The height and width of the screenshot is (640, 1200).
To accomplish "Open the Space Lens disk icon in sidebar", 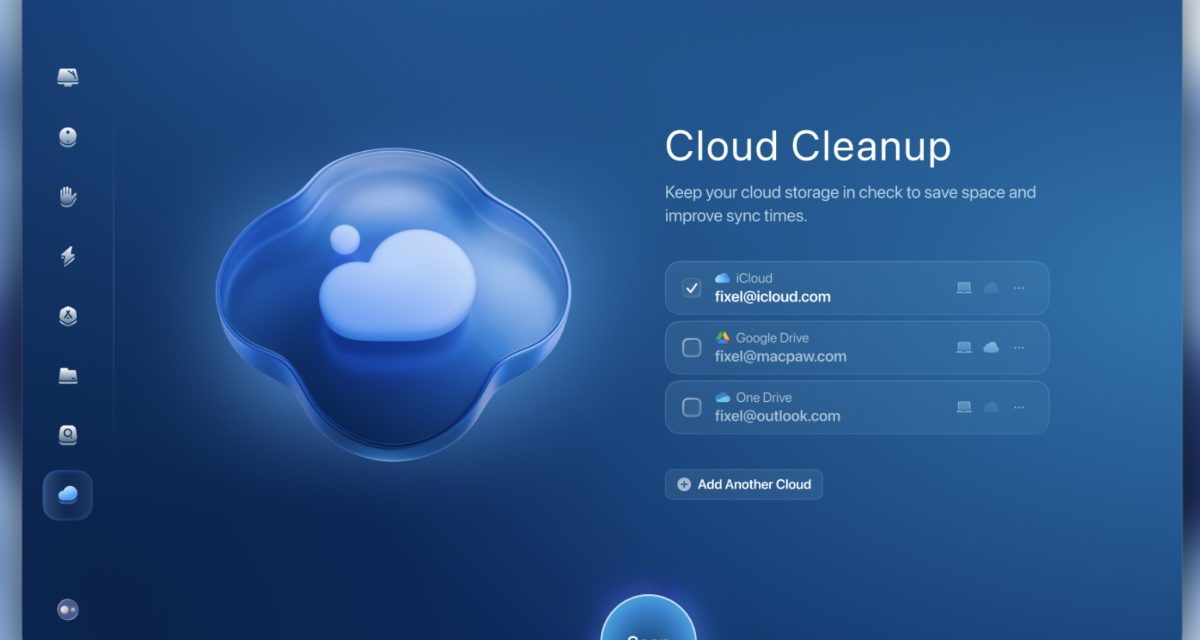I will 68,435.
